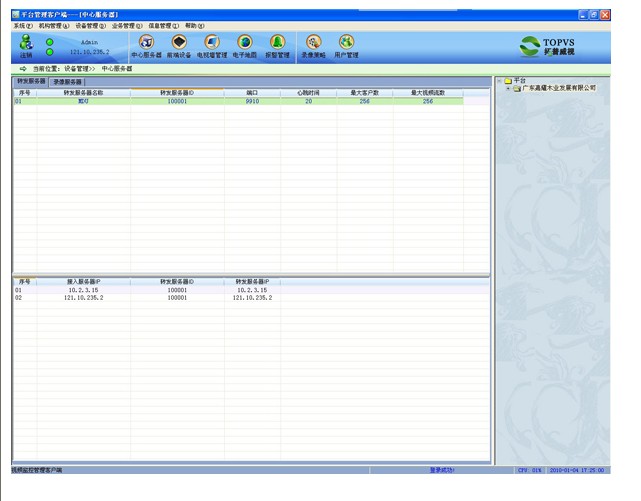Sort by 端口 column header
The width and height of the screenshot is (641, 501).
coord(252,93)
